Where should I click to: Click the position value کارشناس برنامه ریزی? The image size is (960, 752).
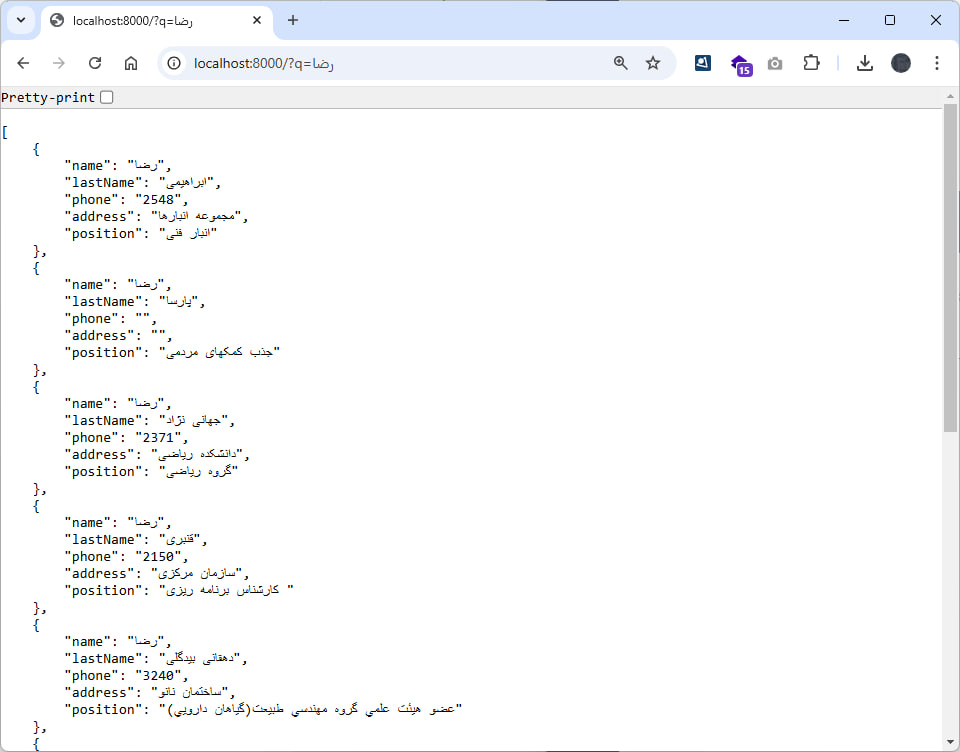tap(222, 590)
